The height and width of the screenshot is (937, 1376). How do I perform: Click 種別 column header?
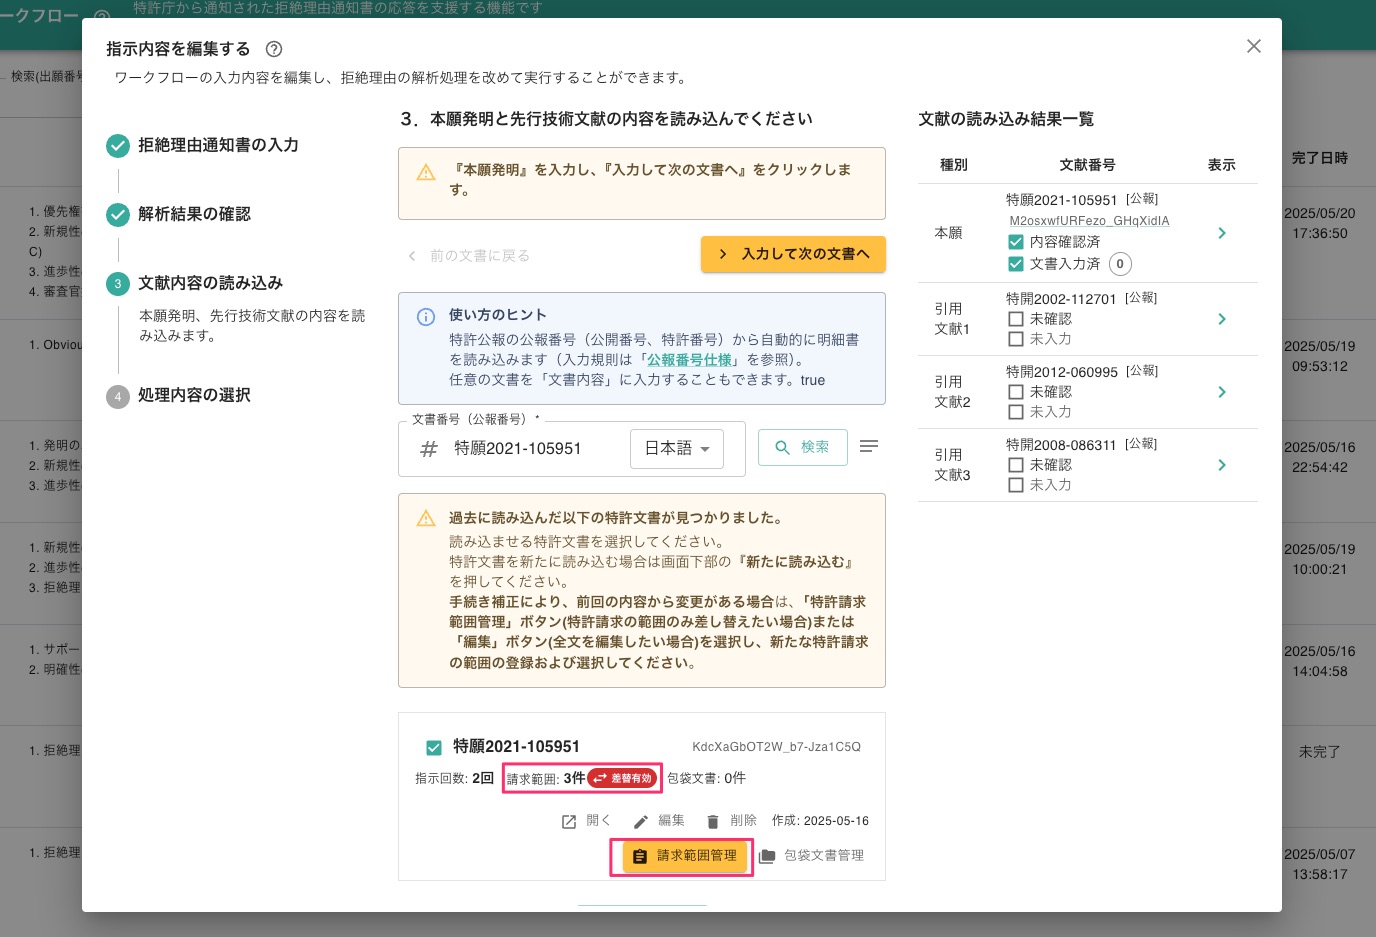click(954, 165)
